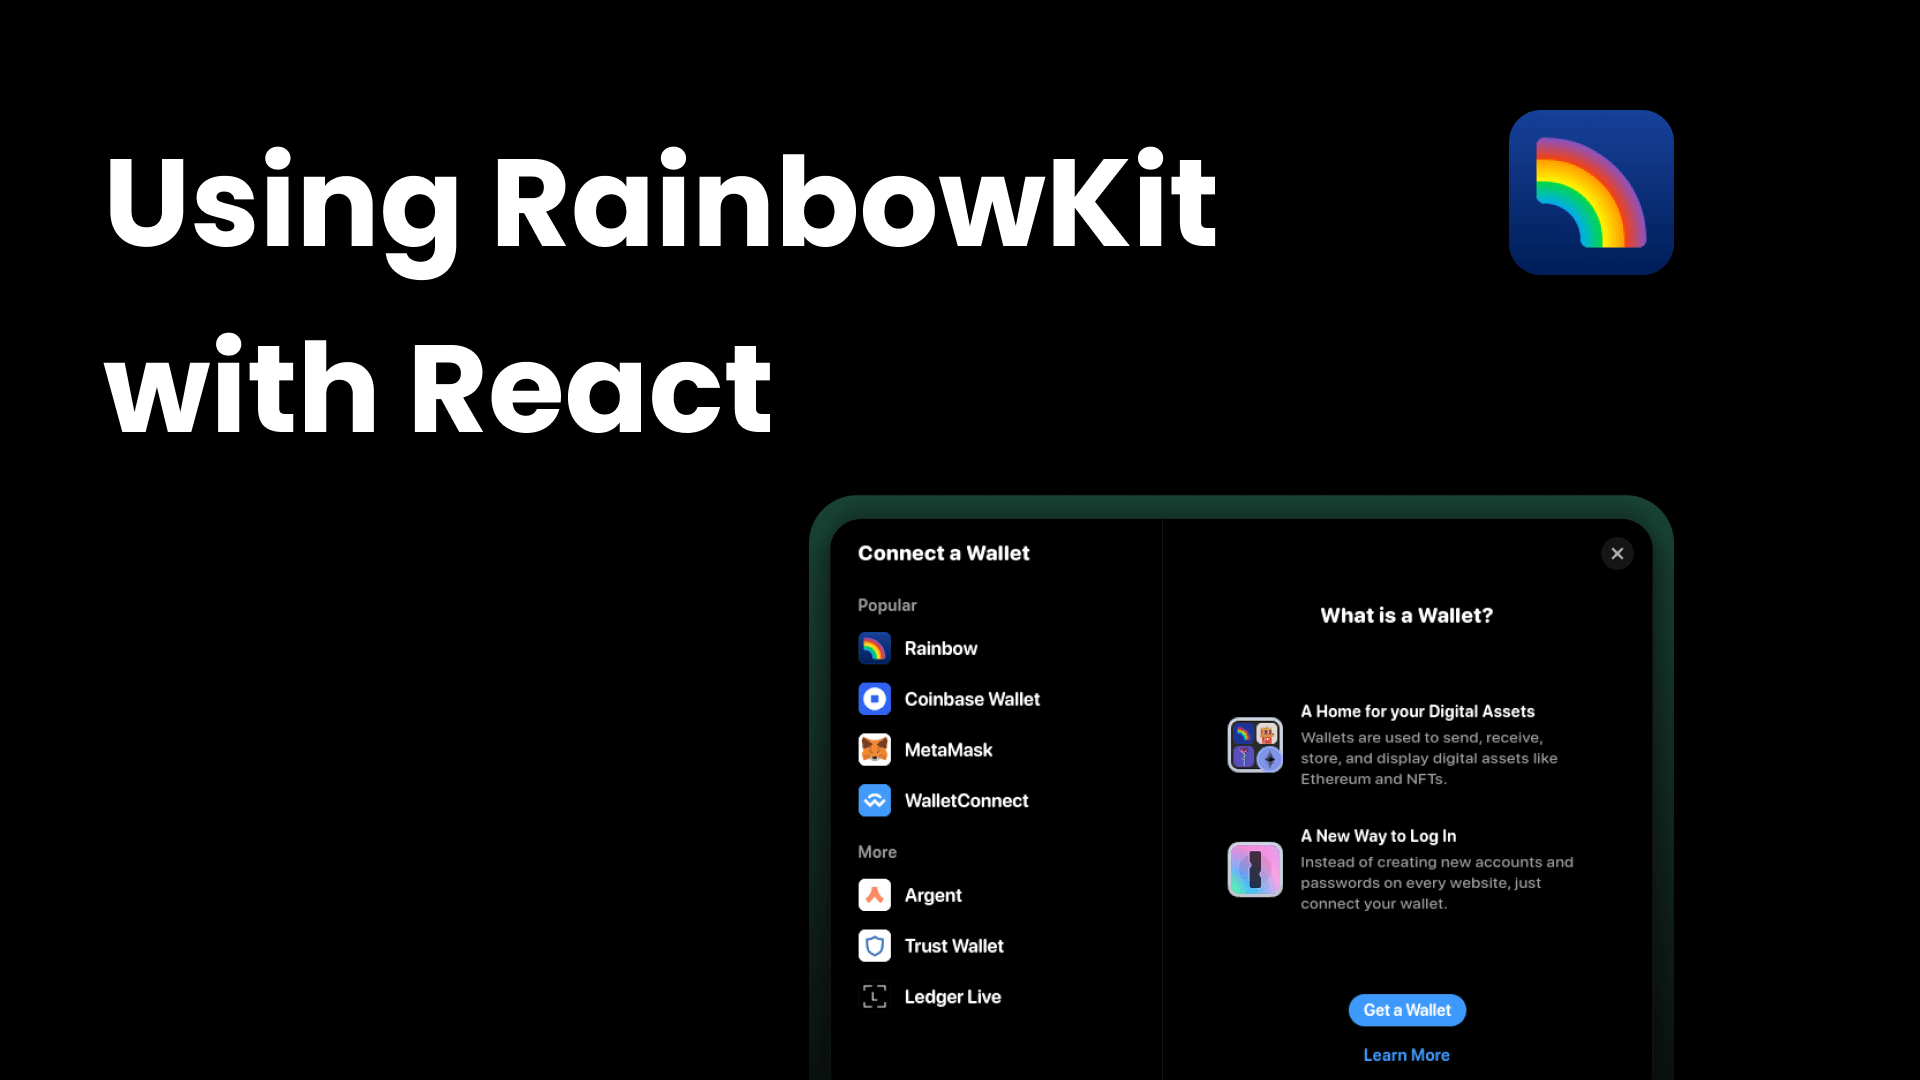Screen dimensions: 1920x1080
Task: Open the Learn More link
Action: (1405, 1055)
